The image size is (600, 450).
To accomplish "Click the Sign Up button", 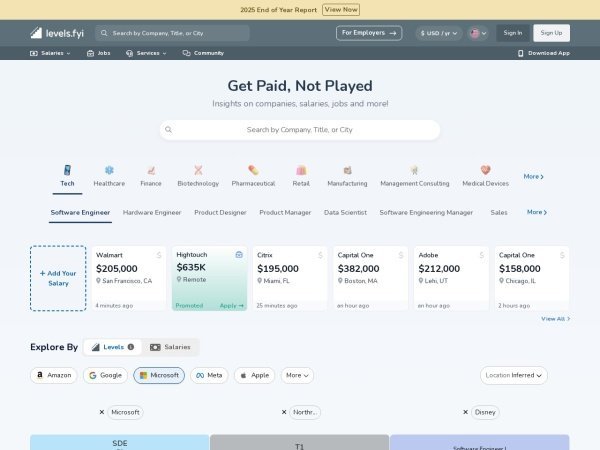I will (551, 33).
